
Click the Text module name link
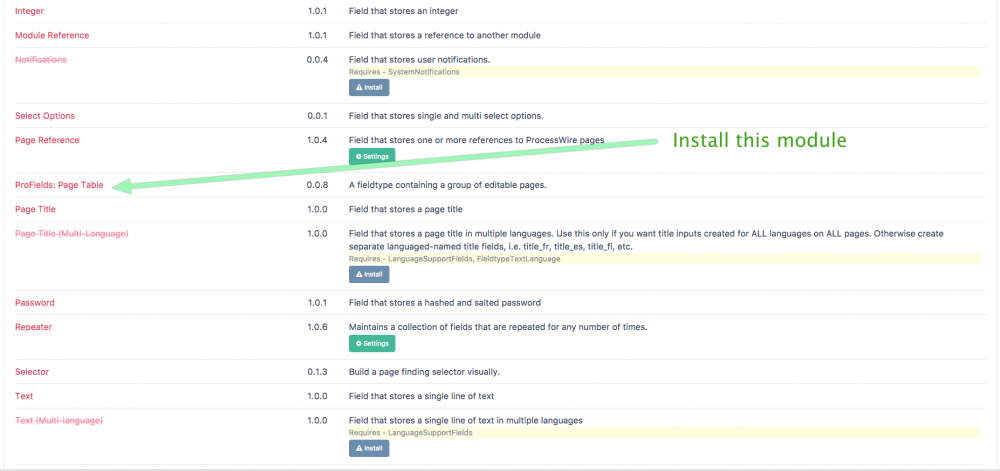pos(24,396)
